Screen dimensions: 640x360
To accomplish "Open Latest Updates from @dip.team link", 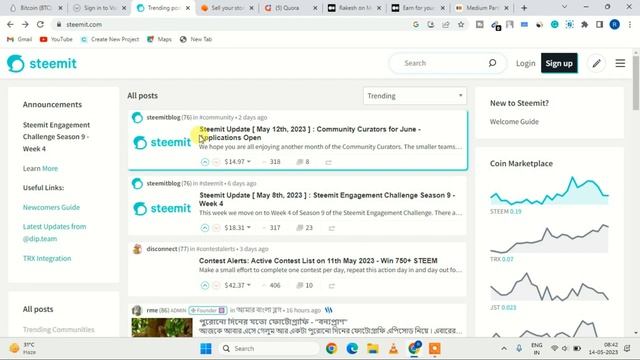I will (x=54, y=233).
